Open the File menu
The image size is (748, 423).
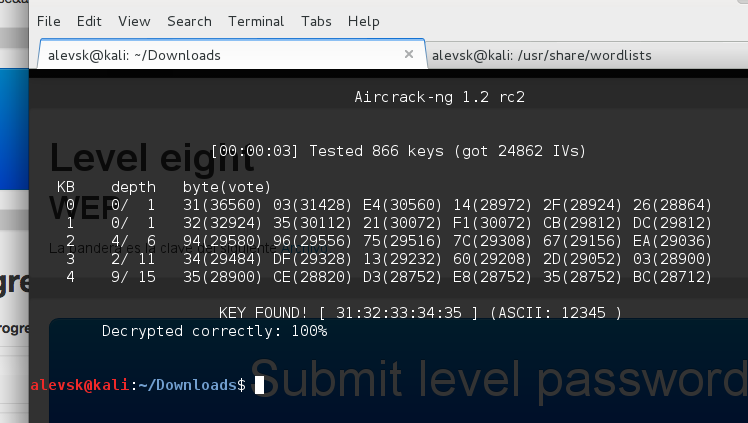pyautogui.click(x=48, y=21)
